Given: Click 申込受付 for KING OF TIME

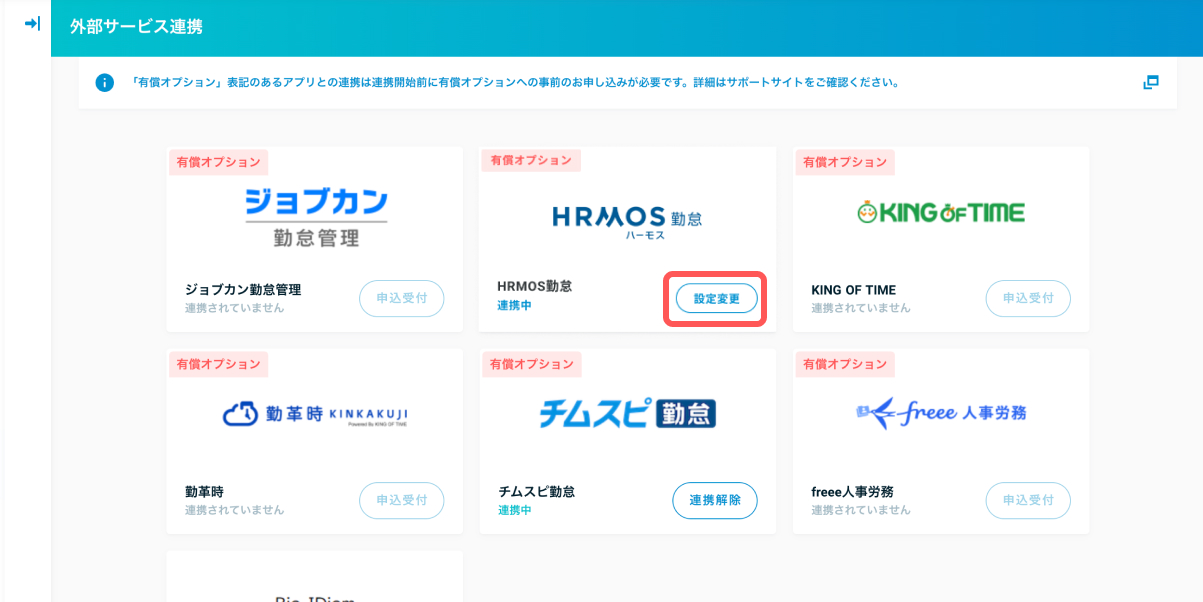Looking at the screenshot, I should (x=1028, y=298).
